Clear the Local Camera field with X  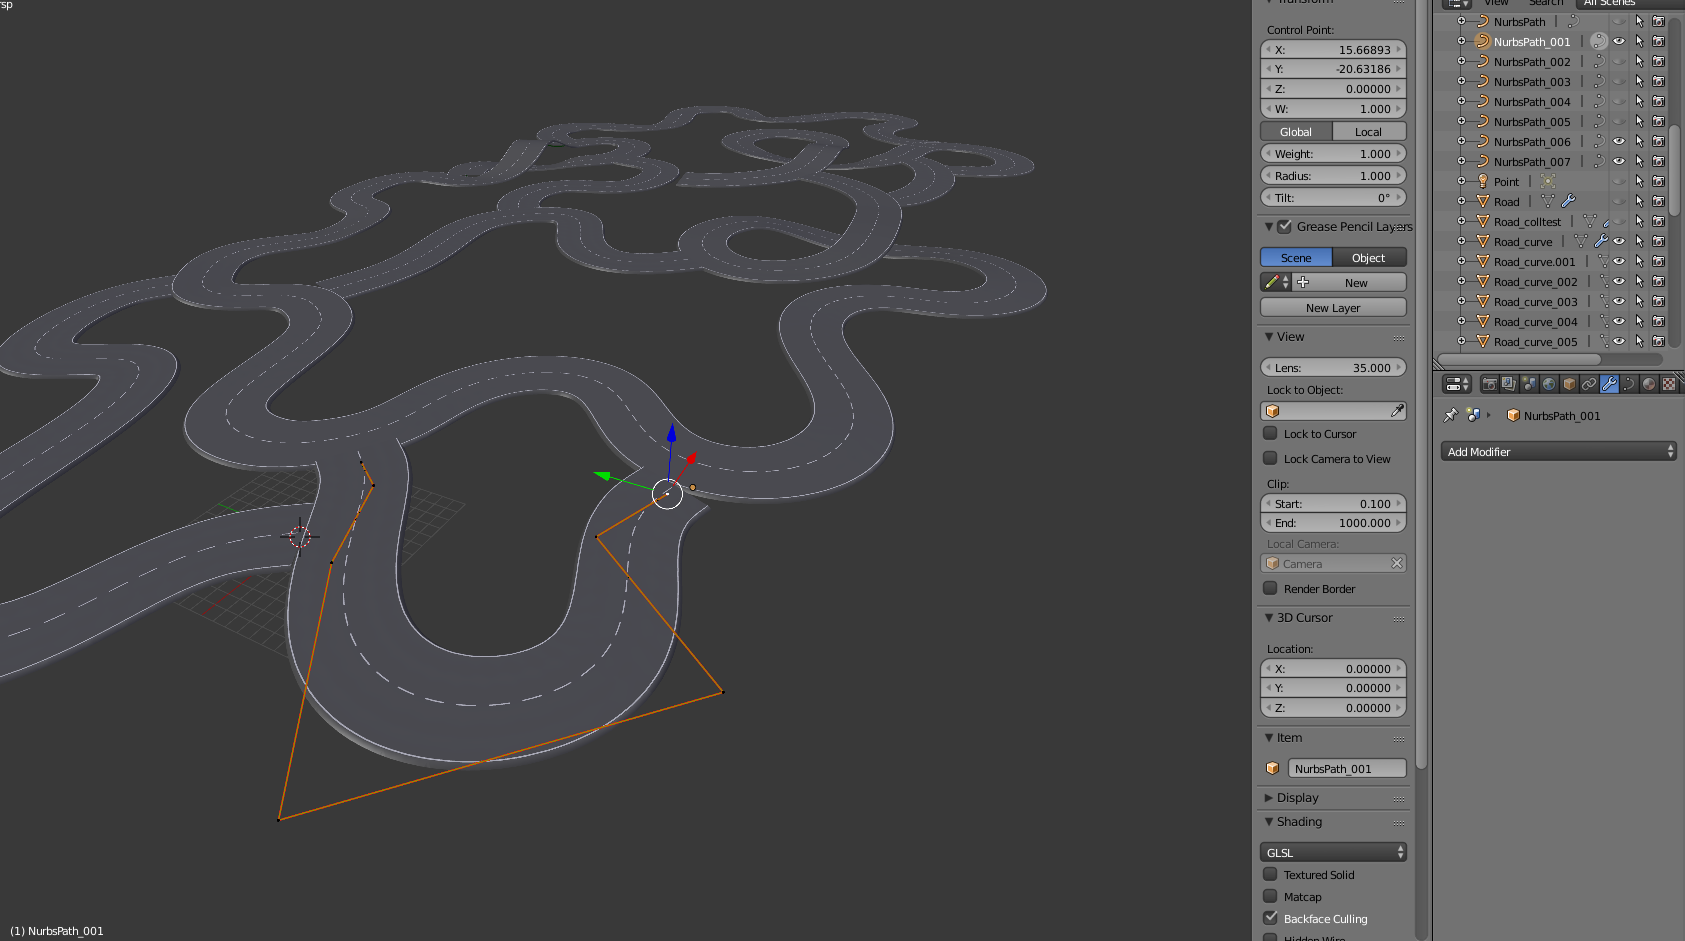click(x=1397, y=563)
